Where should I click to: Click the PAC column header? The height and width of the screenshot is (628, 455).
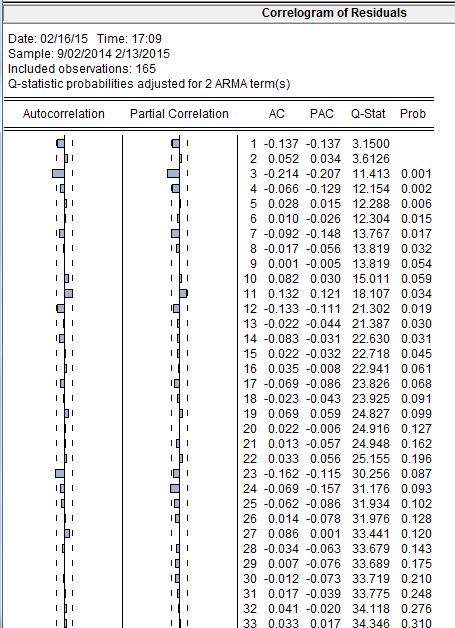[322, 114]
